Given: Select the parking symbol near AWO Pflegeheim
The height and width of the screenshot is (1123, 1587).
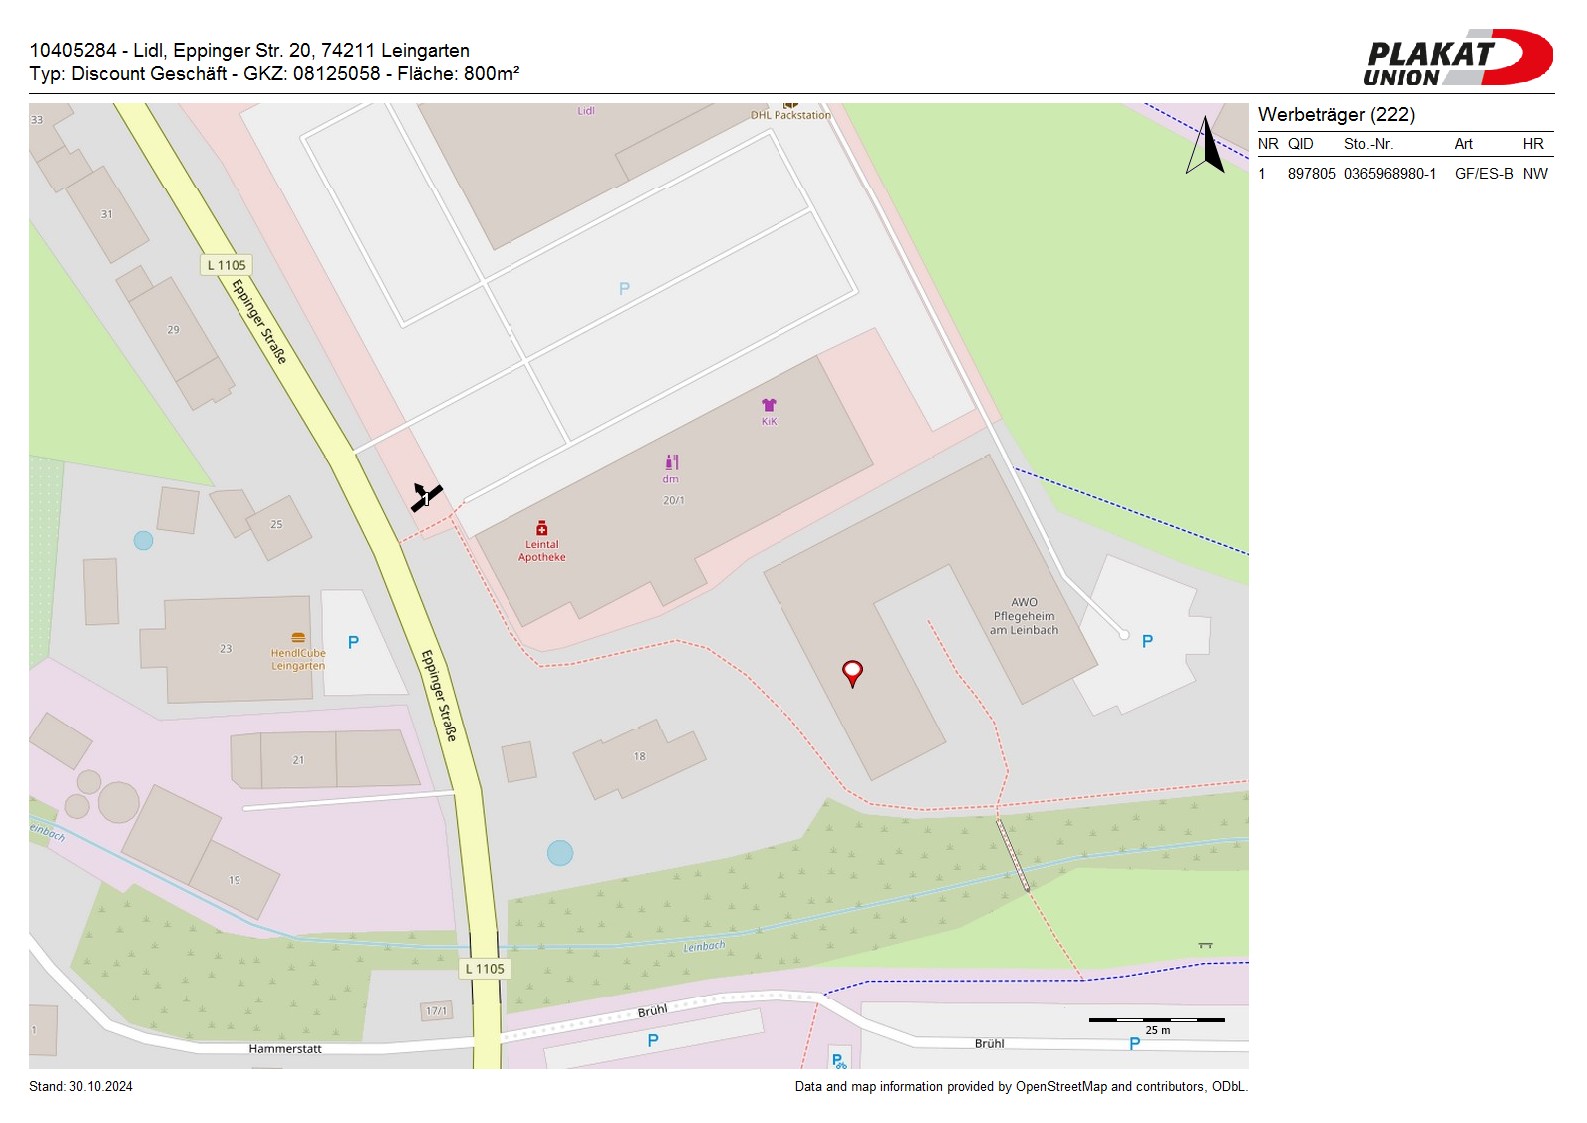Looking at the screenshot, I should (x=1147, y=641).
